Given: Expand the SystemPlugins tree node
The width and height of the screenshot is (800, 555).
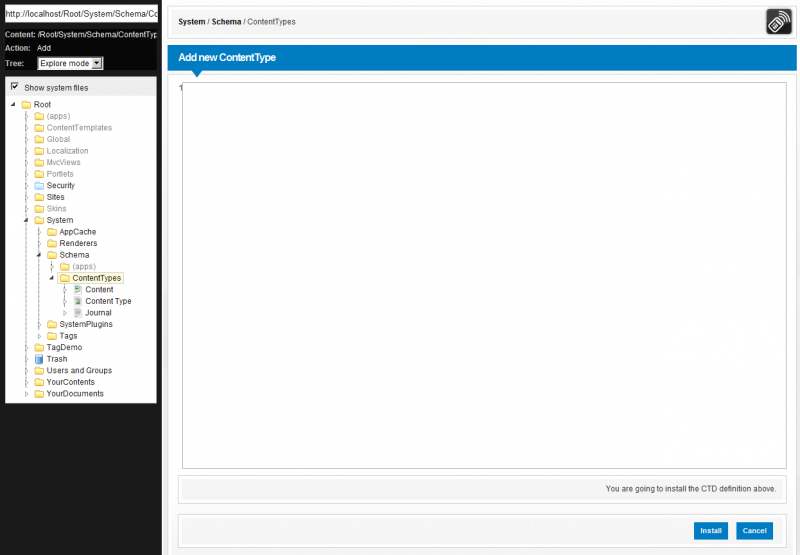Looking at the screenshot, I should coord(39,324).
